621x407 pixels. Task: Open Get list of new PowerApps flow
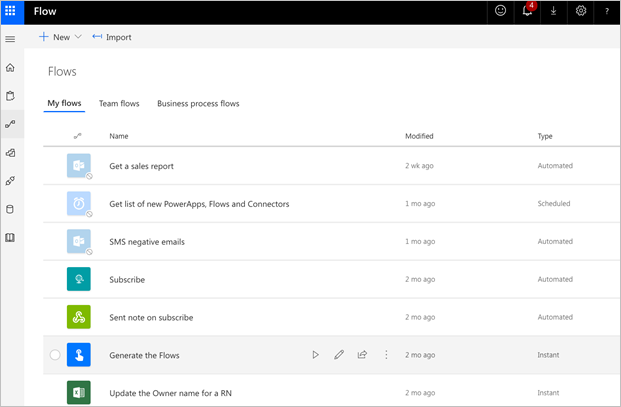pos(199,204)
